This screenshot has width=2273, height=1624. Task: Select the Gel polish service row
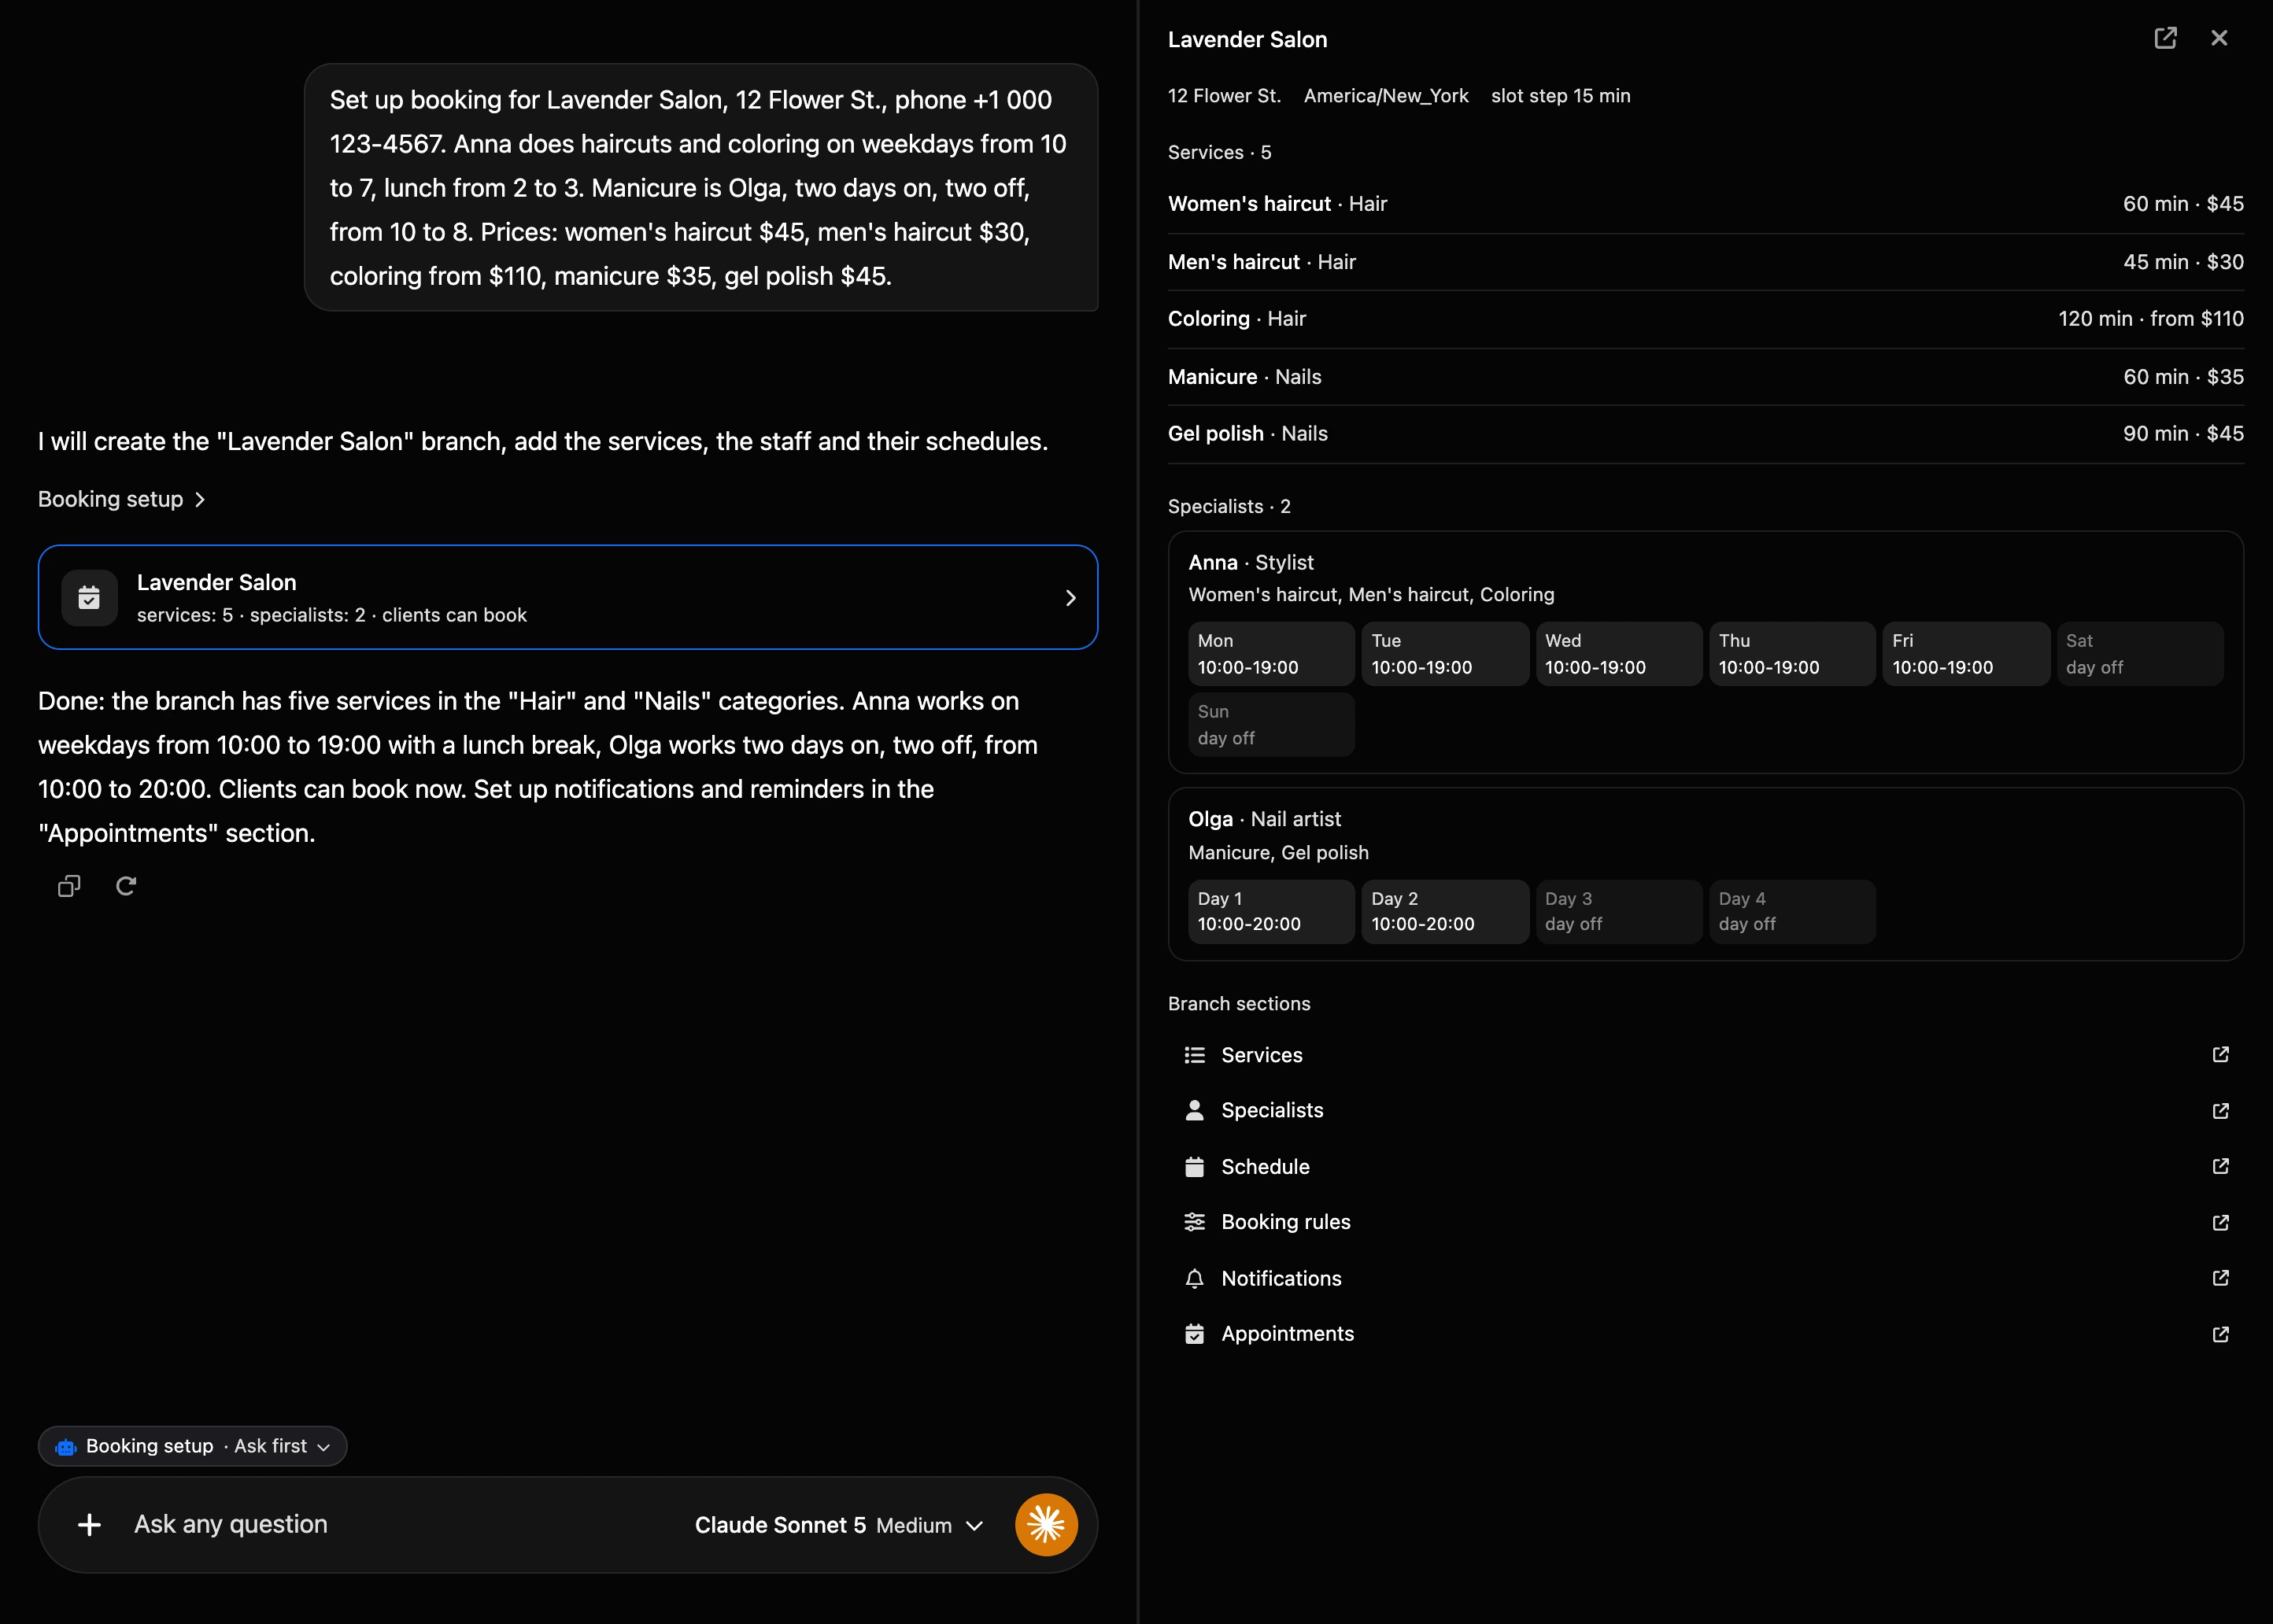click(1705, 434)
